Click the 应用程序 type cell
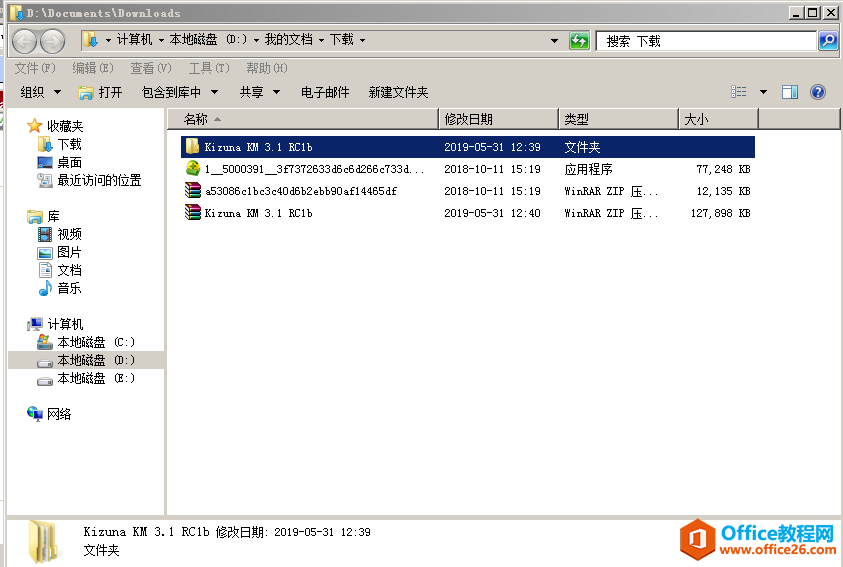 (x=588, y=169)
